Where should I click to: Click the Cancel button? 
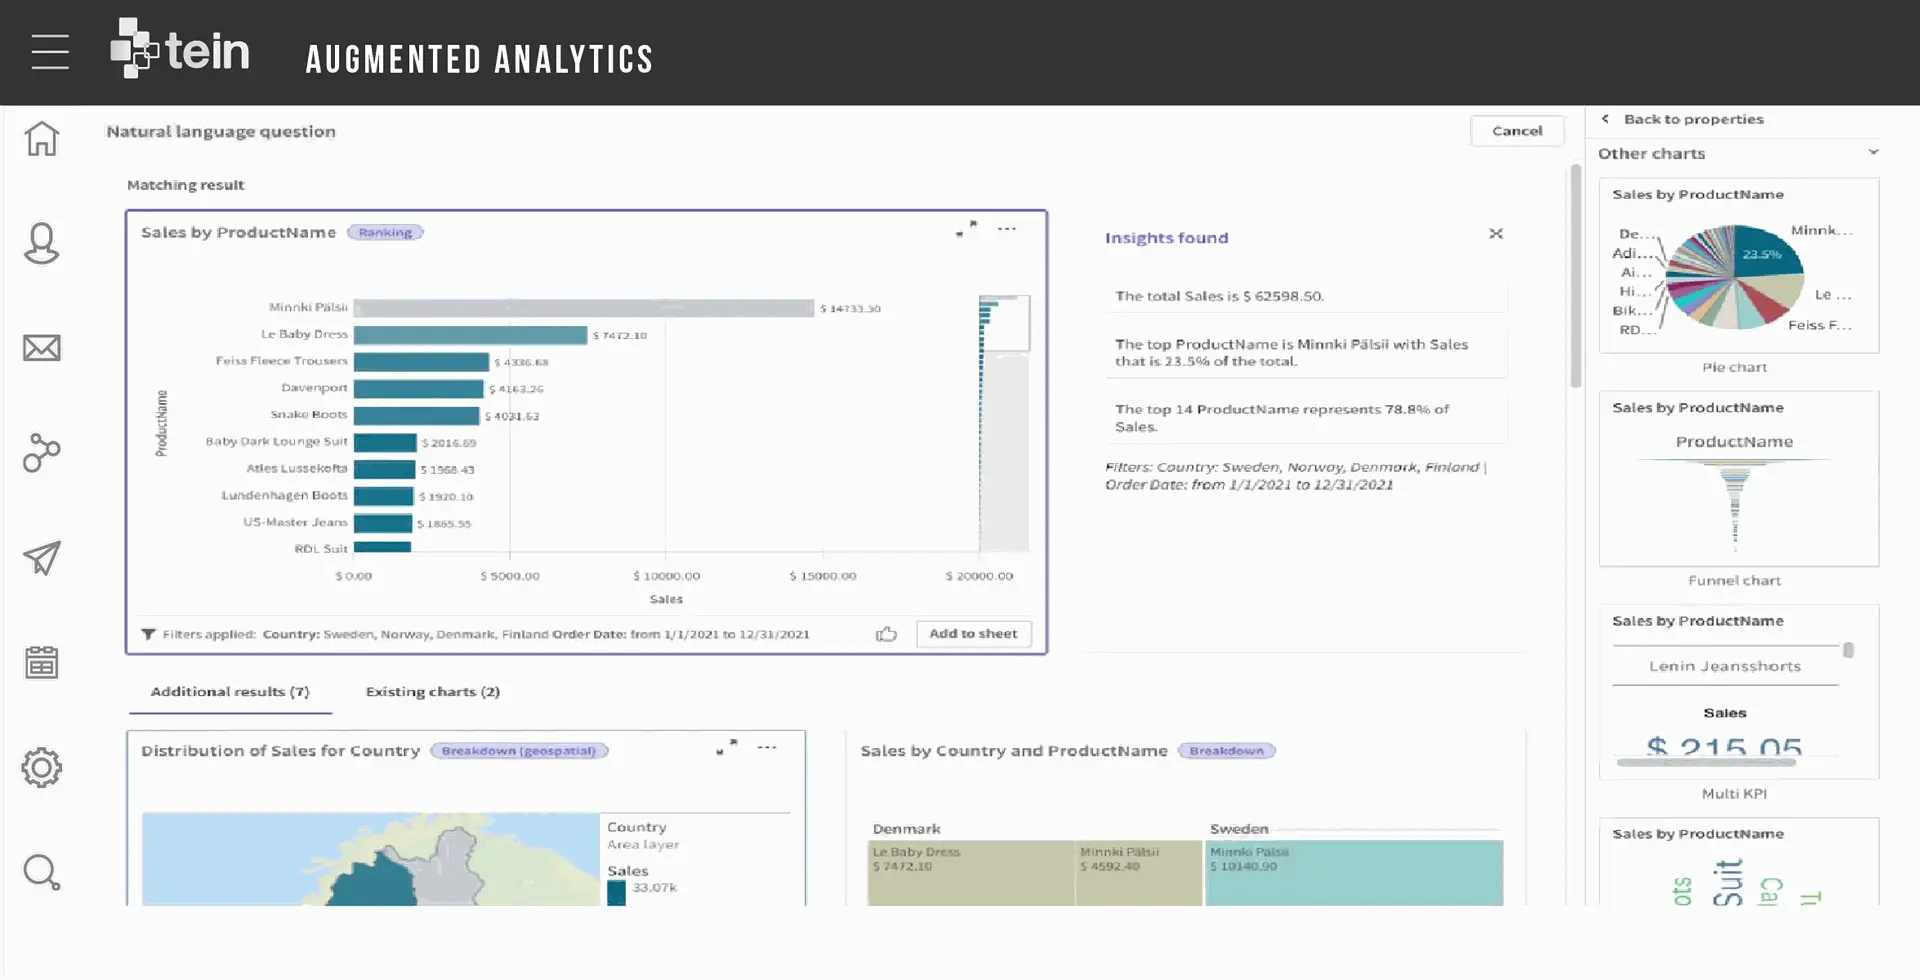pyautogui.click(x=1517, y=131)
